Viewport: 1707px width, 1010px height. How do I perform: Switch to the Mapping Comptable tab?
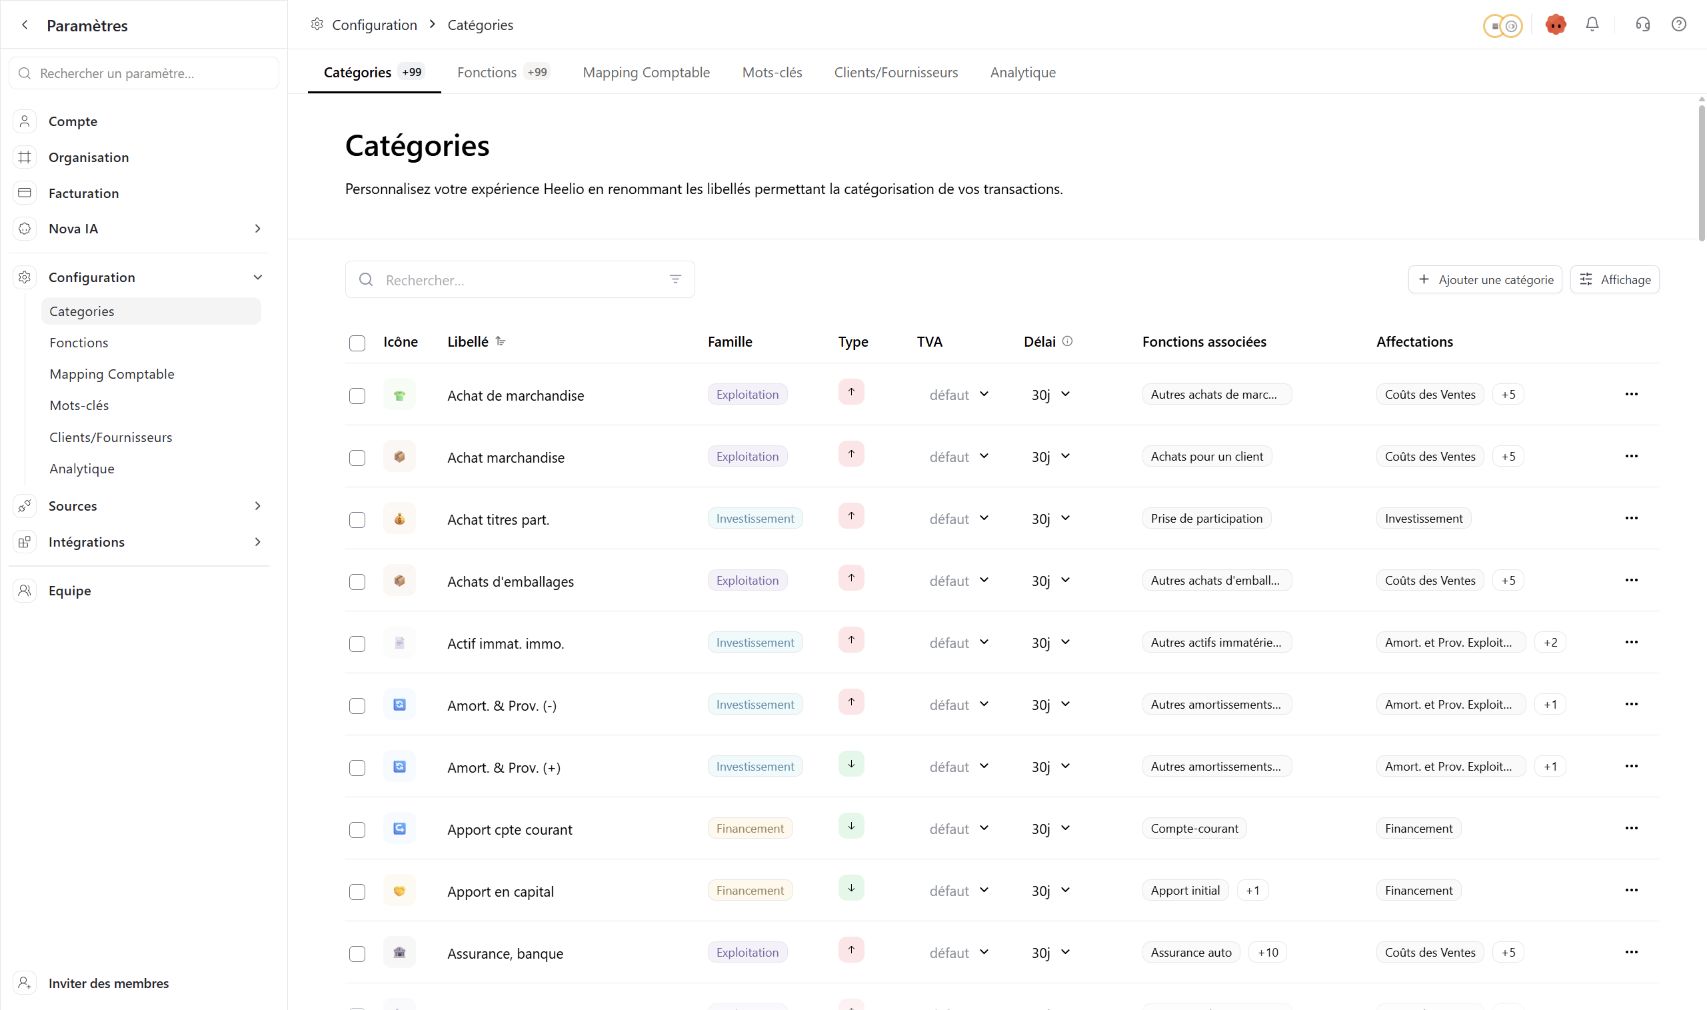[x=646, y=72]
